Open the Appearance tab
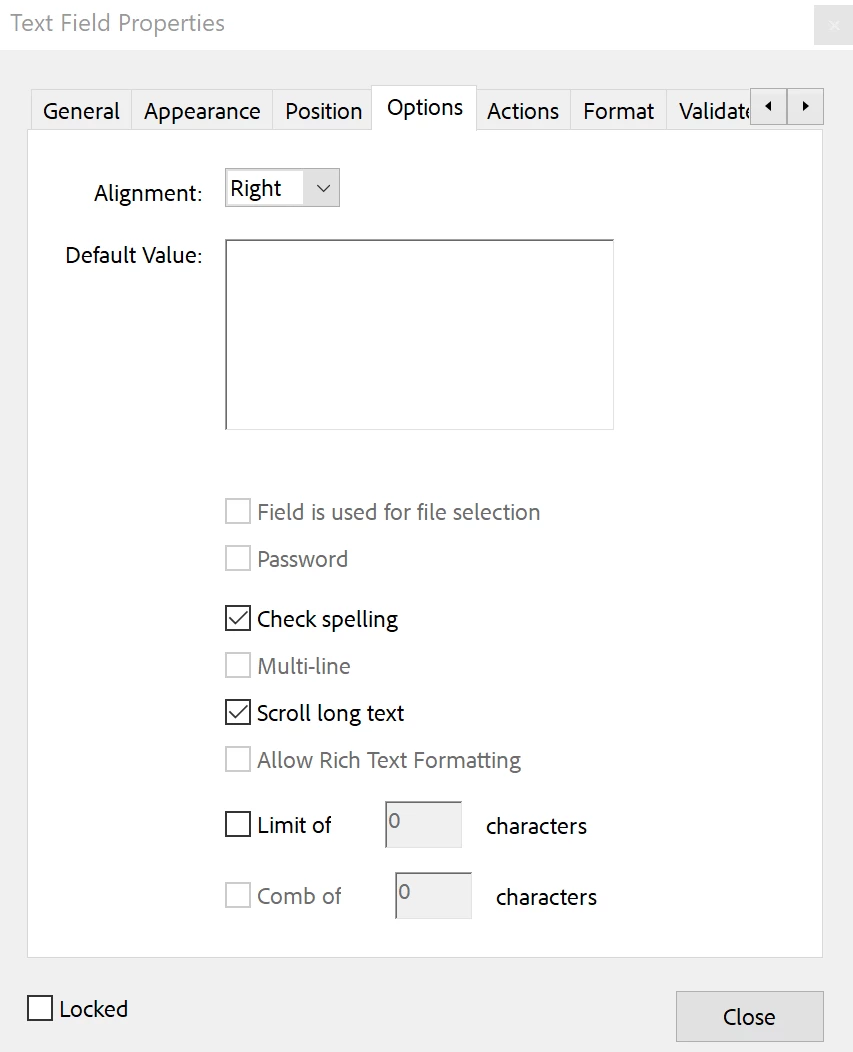 click(x=202, y=111)
